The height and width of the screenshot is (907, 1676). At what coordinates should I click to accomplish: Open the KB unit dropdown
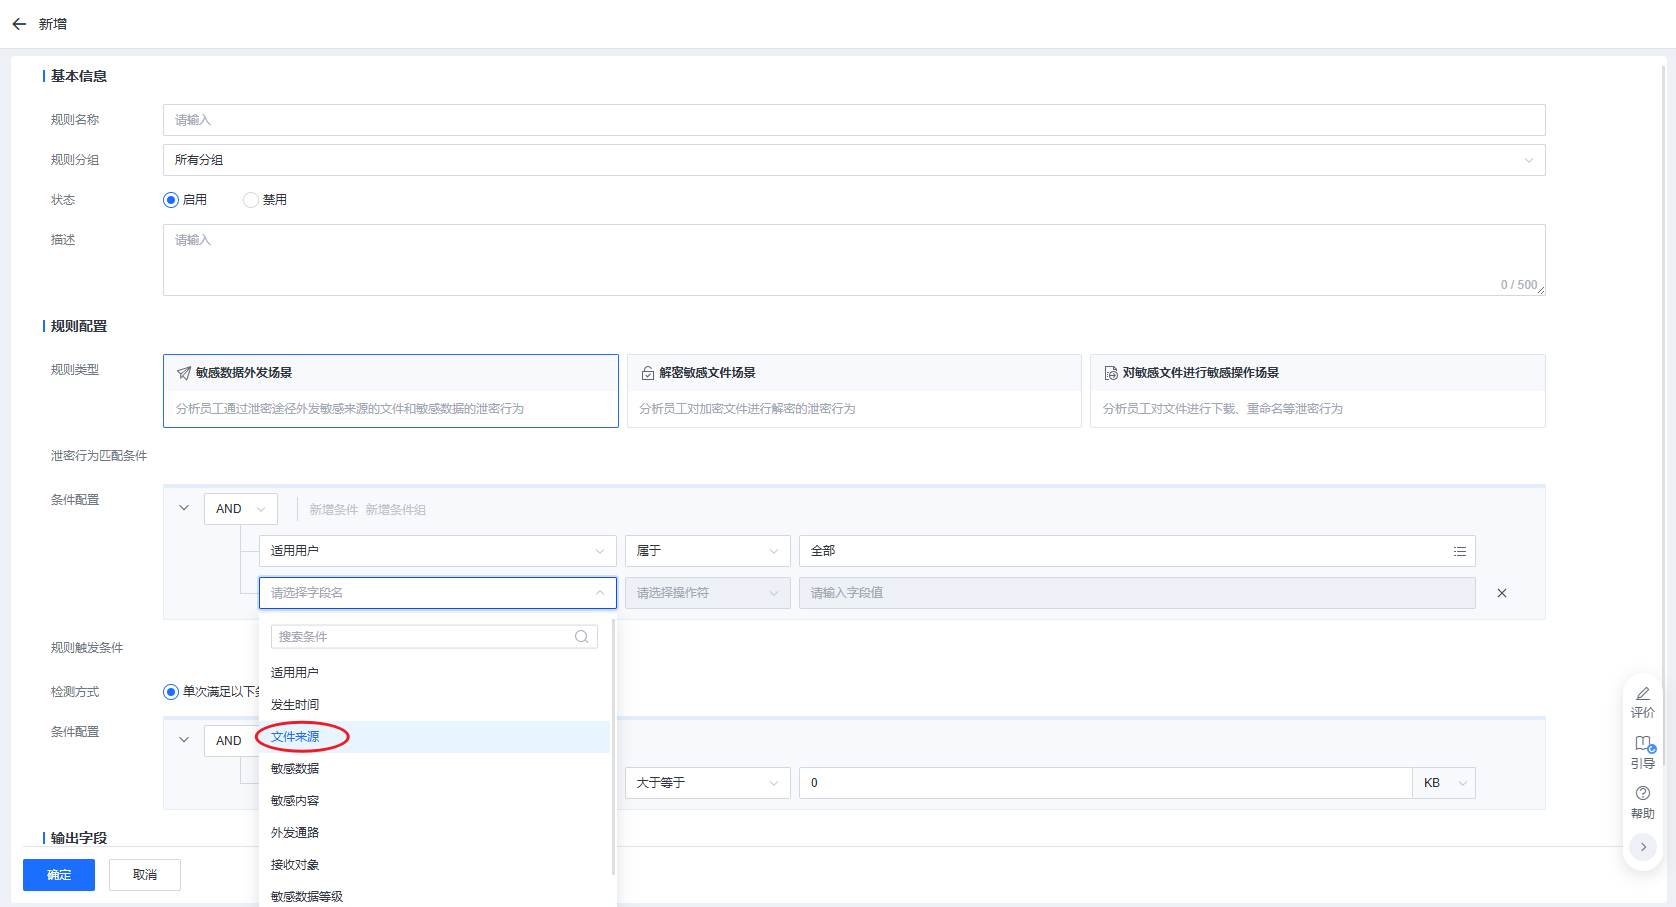pyautogui.click(x=1443, y=783)
